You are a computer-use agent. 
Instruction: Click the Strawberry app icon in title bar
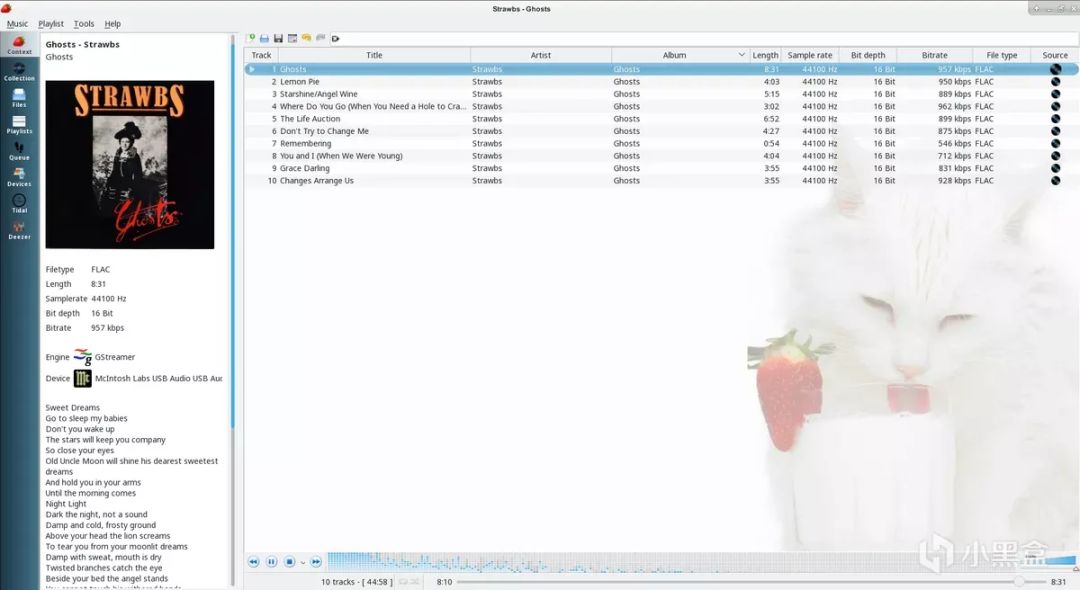click(6, 8)
